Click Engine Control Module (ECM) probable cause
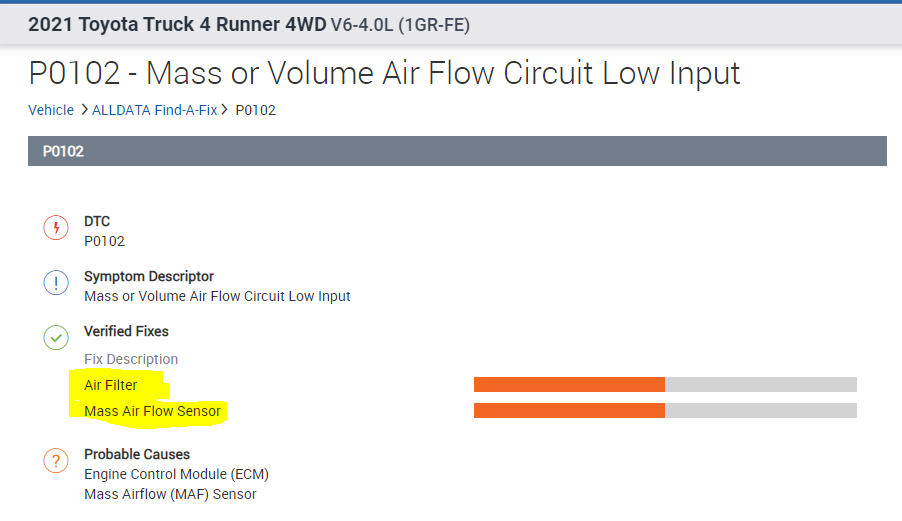Viewport: 902px width, 521px height. (176, 474)
